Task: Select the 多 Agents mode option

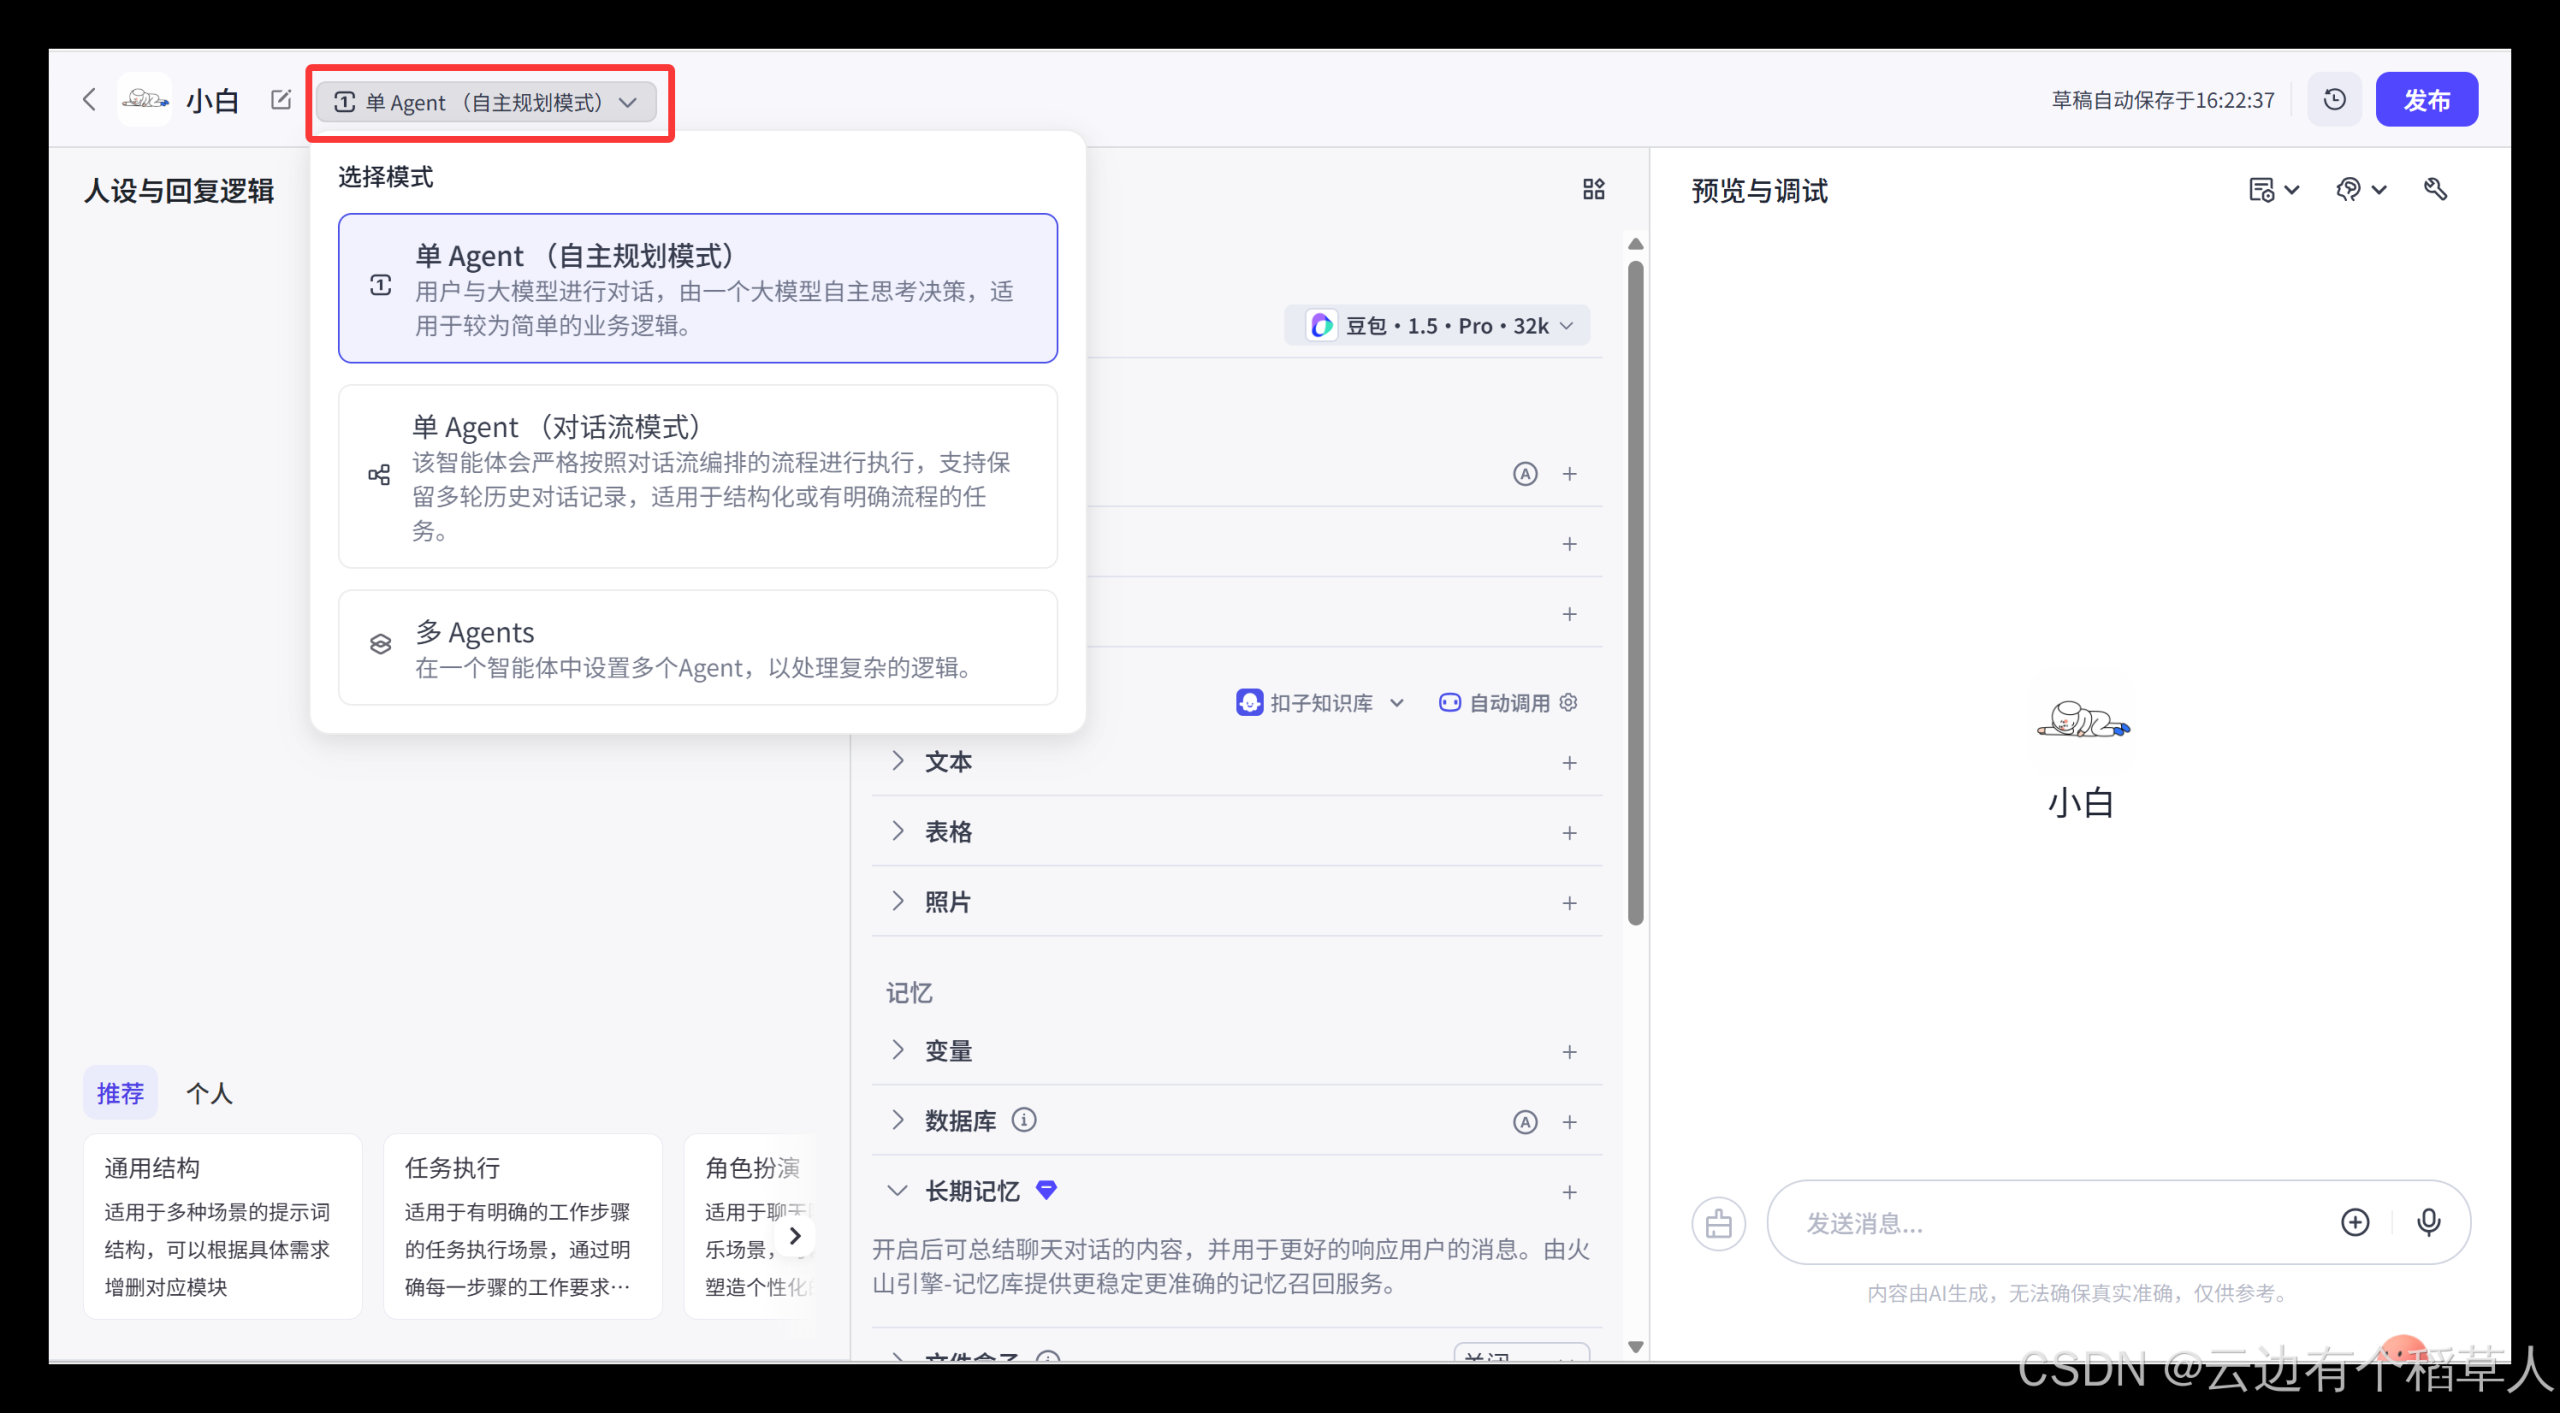Action: pos(697,648)
